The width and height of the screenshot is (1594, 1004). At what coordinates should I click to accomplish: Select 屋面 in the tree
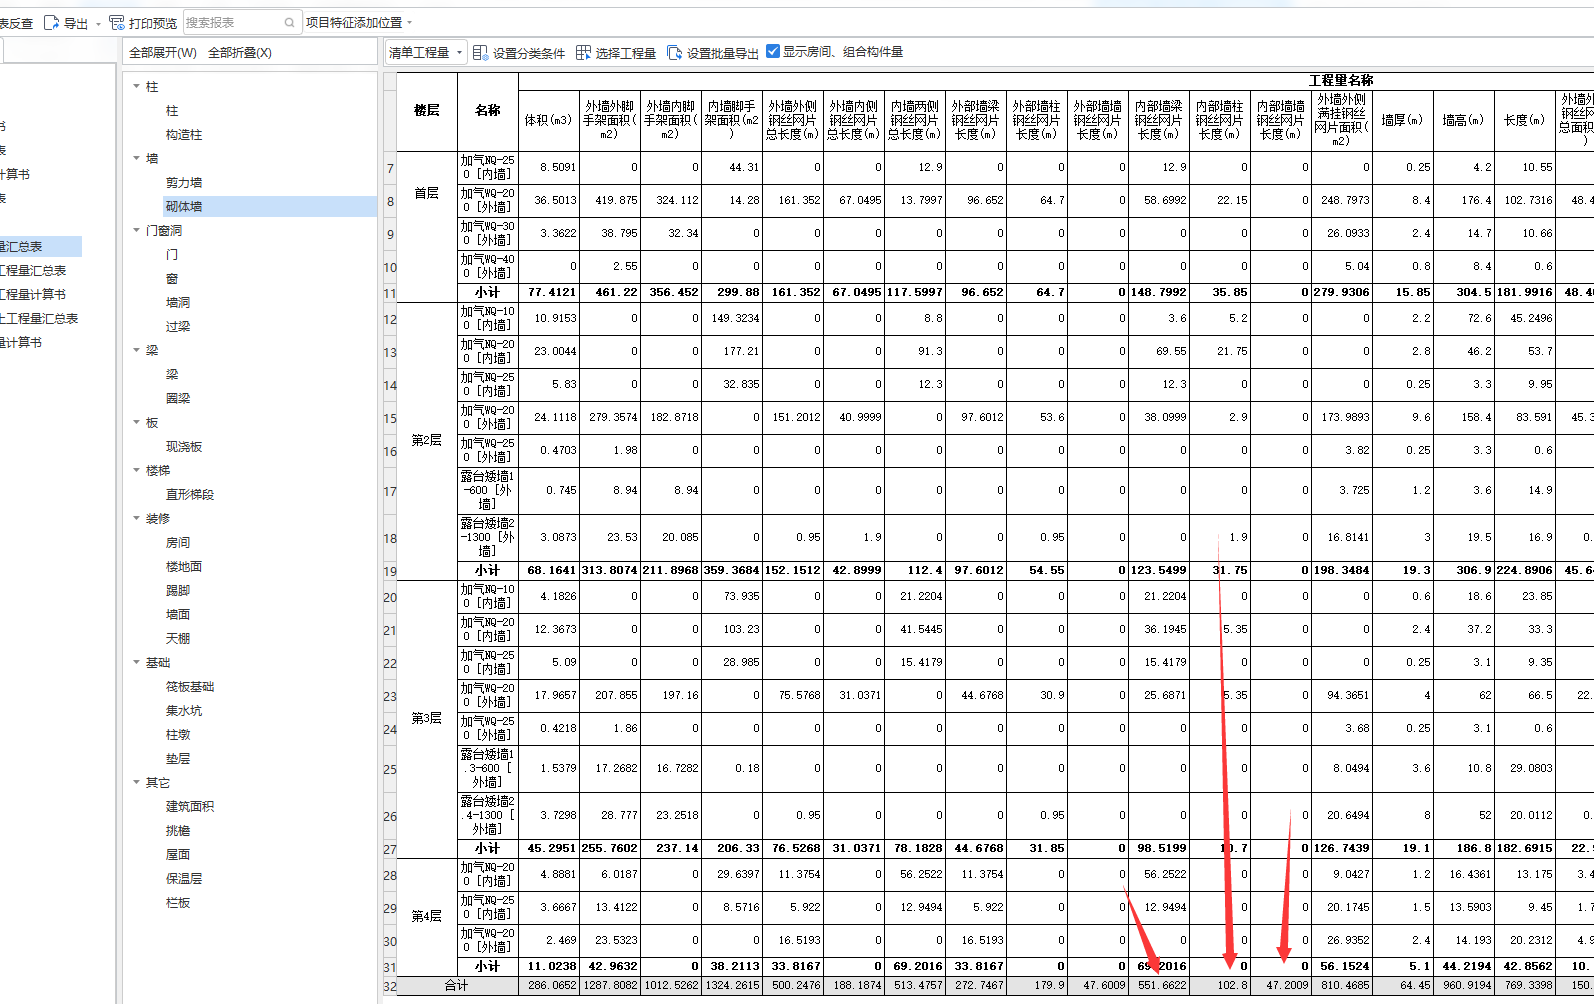[178, 854]
